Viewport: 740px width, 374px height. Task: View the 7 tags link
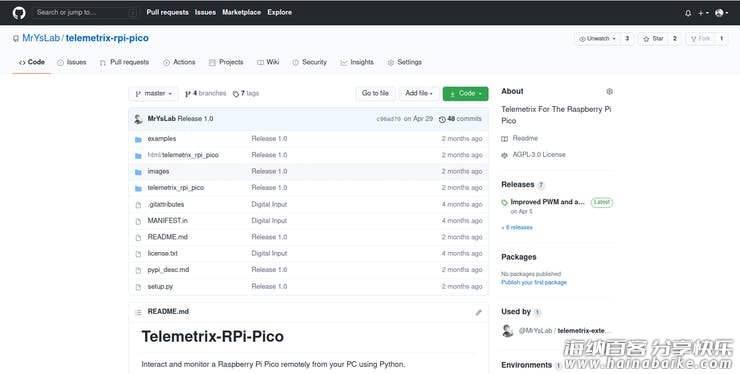pyautogui.click(x=246, y=94)
